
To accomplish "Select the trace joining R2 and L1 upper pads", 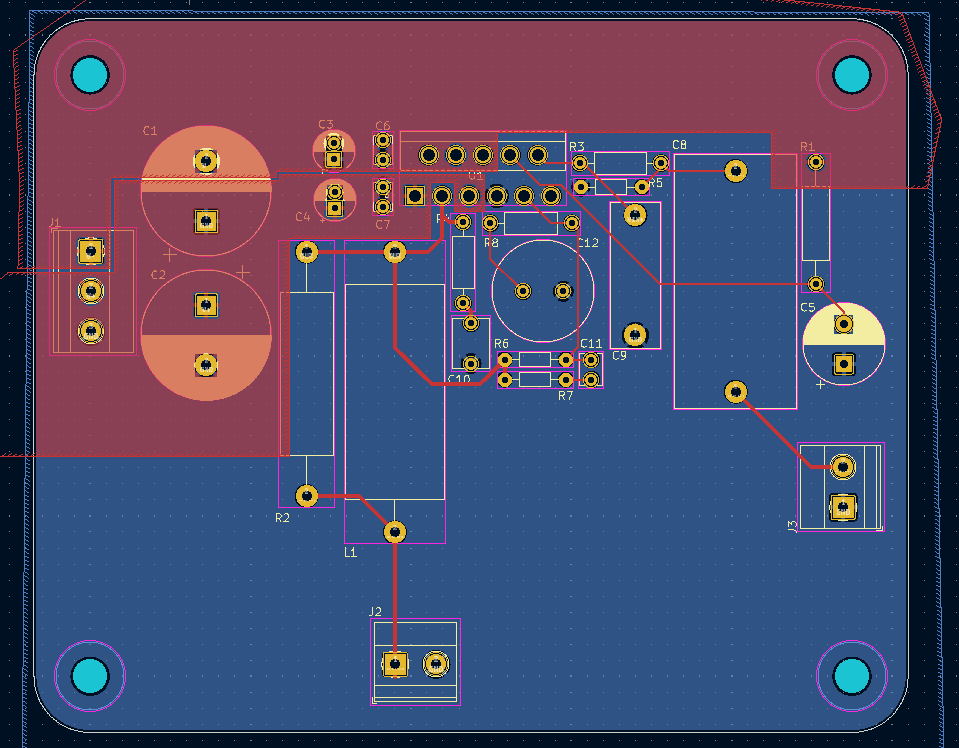I will (350, 251).
